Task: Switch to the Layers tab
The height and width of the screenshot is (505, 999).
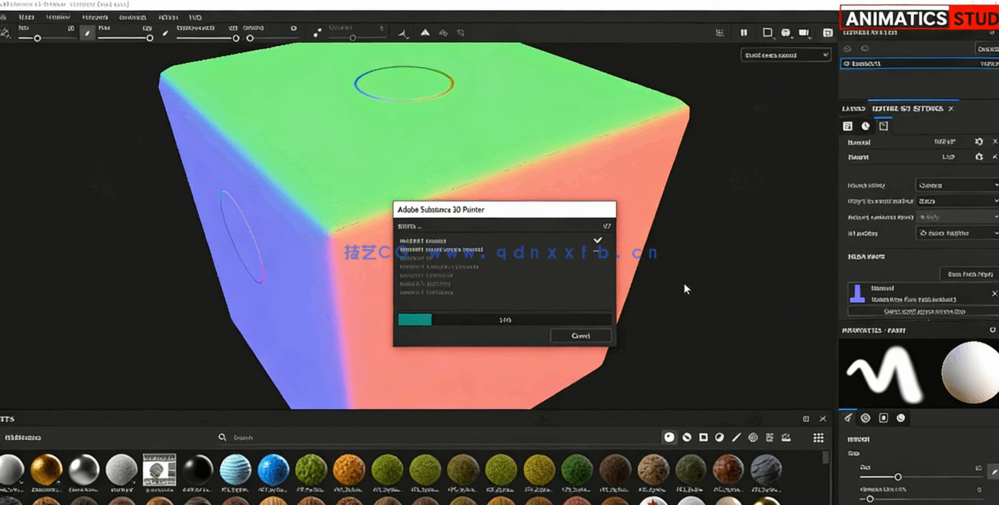Action: (853, 108)
